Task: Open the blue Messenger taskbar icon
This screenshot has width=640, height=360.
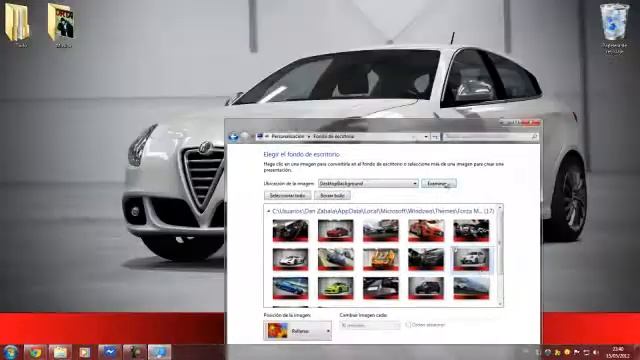Action: click(109, 352)
